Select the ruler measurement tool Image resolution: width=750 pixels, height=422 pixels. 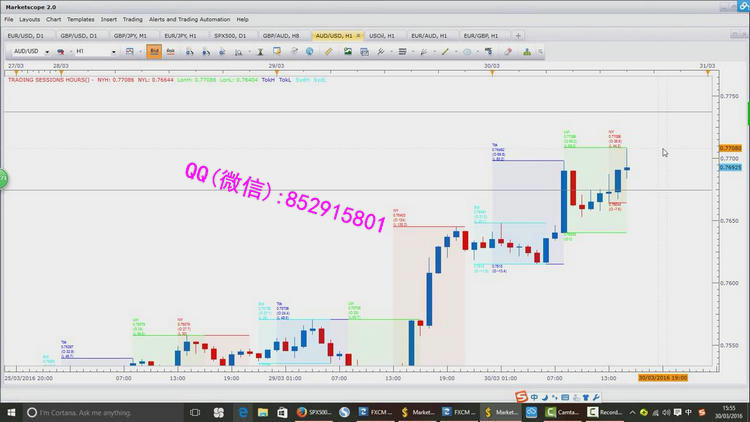[328, 51]
